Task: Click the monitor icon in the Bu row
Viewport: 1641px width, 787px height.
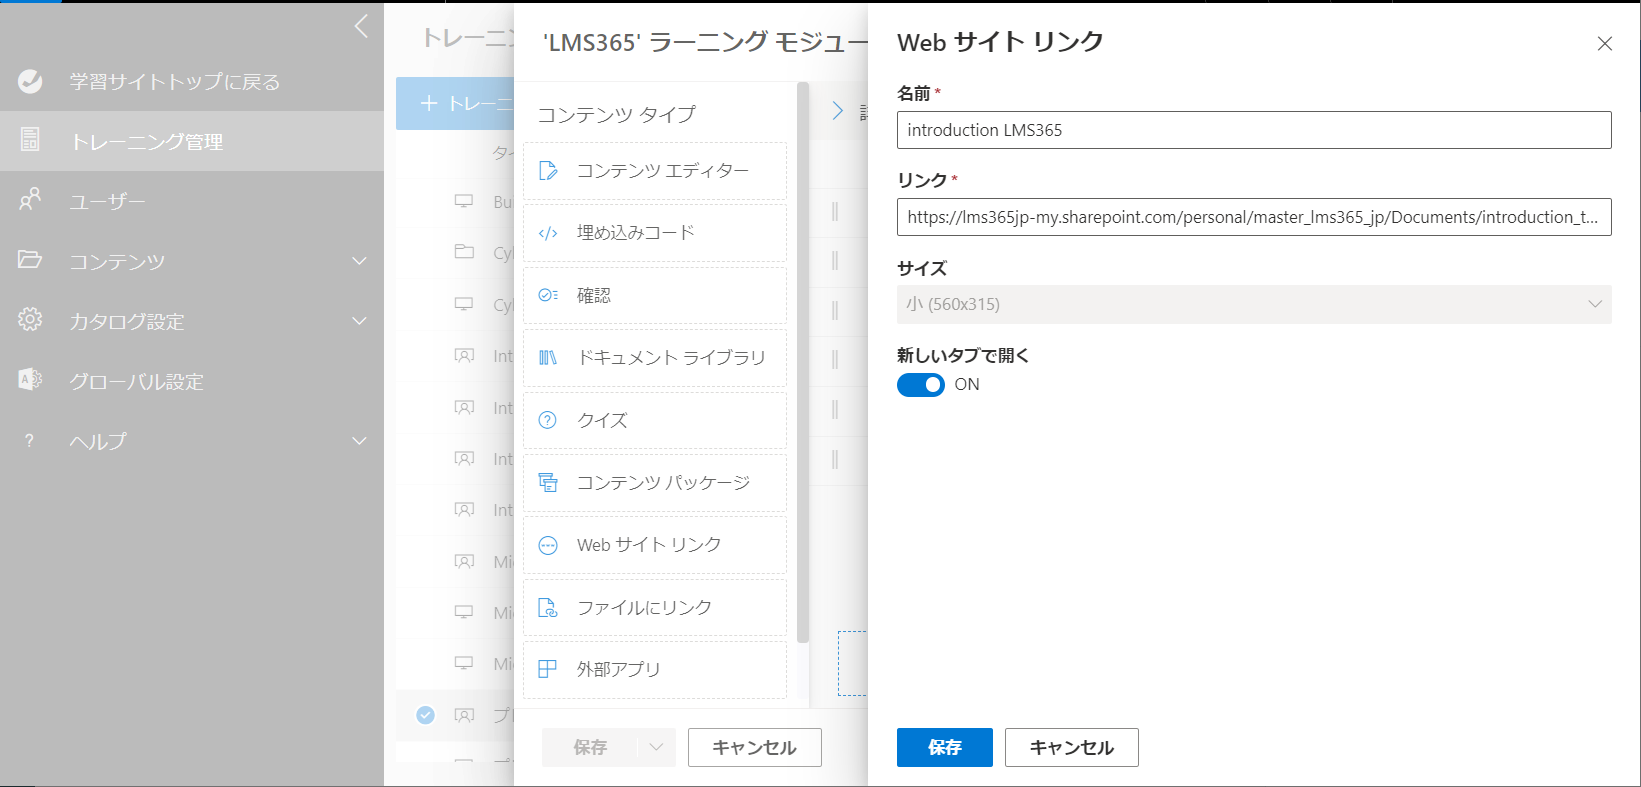Action: point(464,201)
